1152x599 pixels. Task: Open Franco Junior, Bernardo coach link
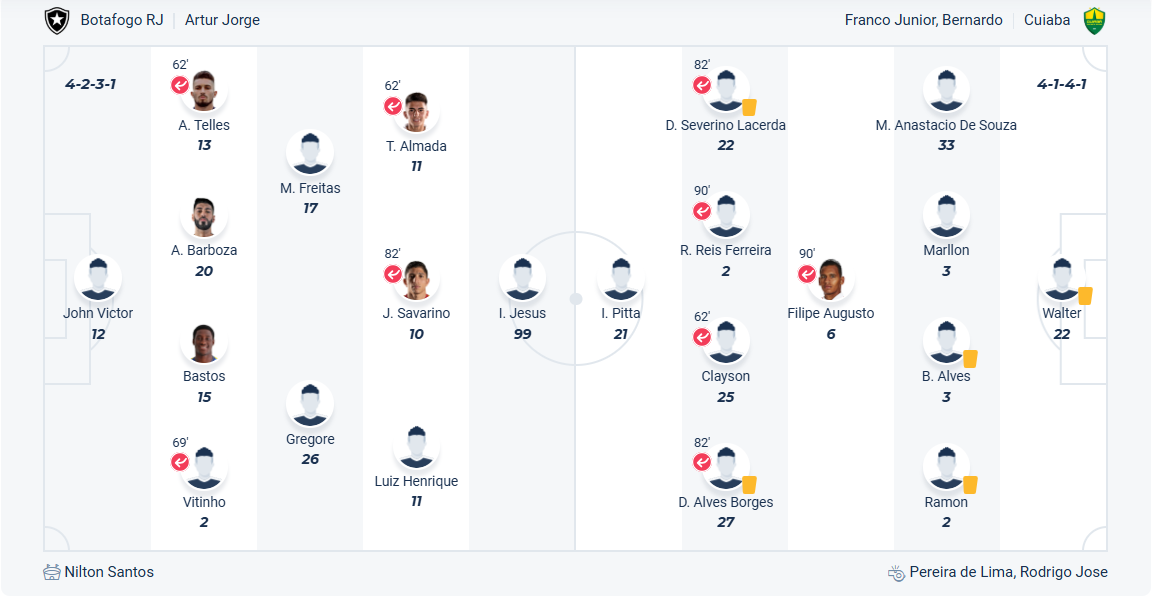pyautogui.click(x=923, y=20)
